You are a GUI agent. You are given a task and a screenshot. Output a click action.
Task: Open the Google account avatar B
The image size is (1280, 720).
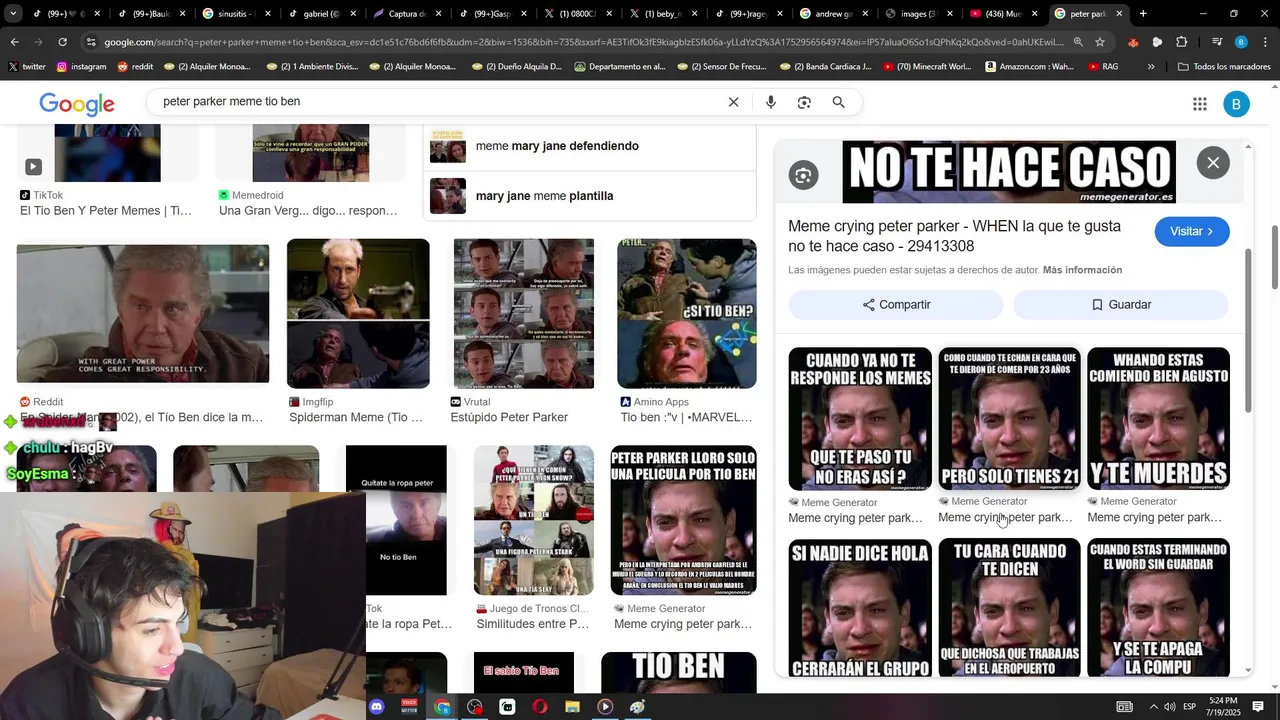coord(1236,104)
